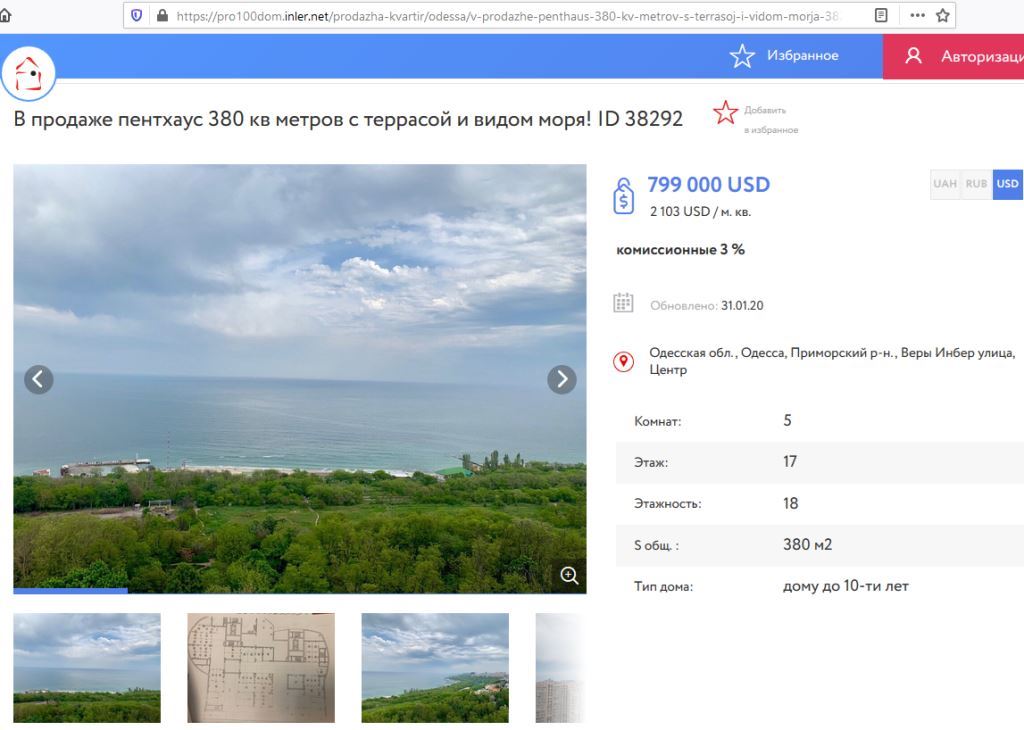Zoom the main photo with magnifier icon
Viewport: 1024px width, 730px height.
(x=569, y=575)
